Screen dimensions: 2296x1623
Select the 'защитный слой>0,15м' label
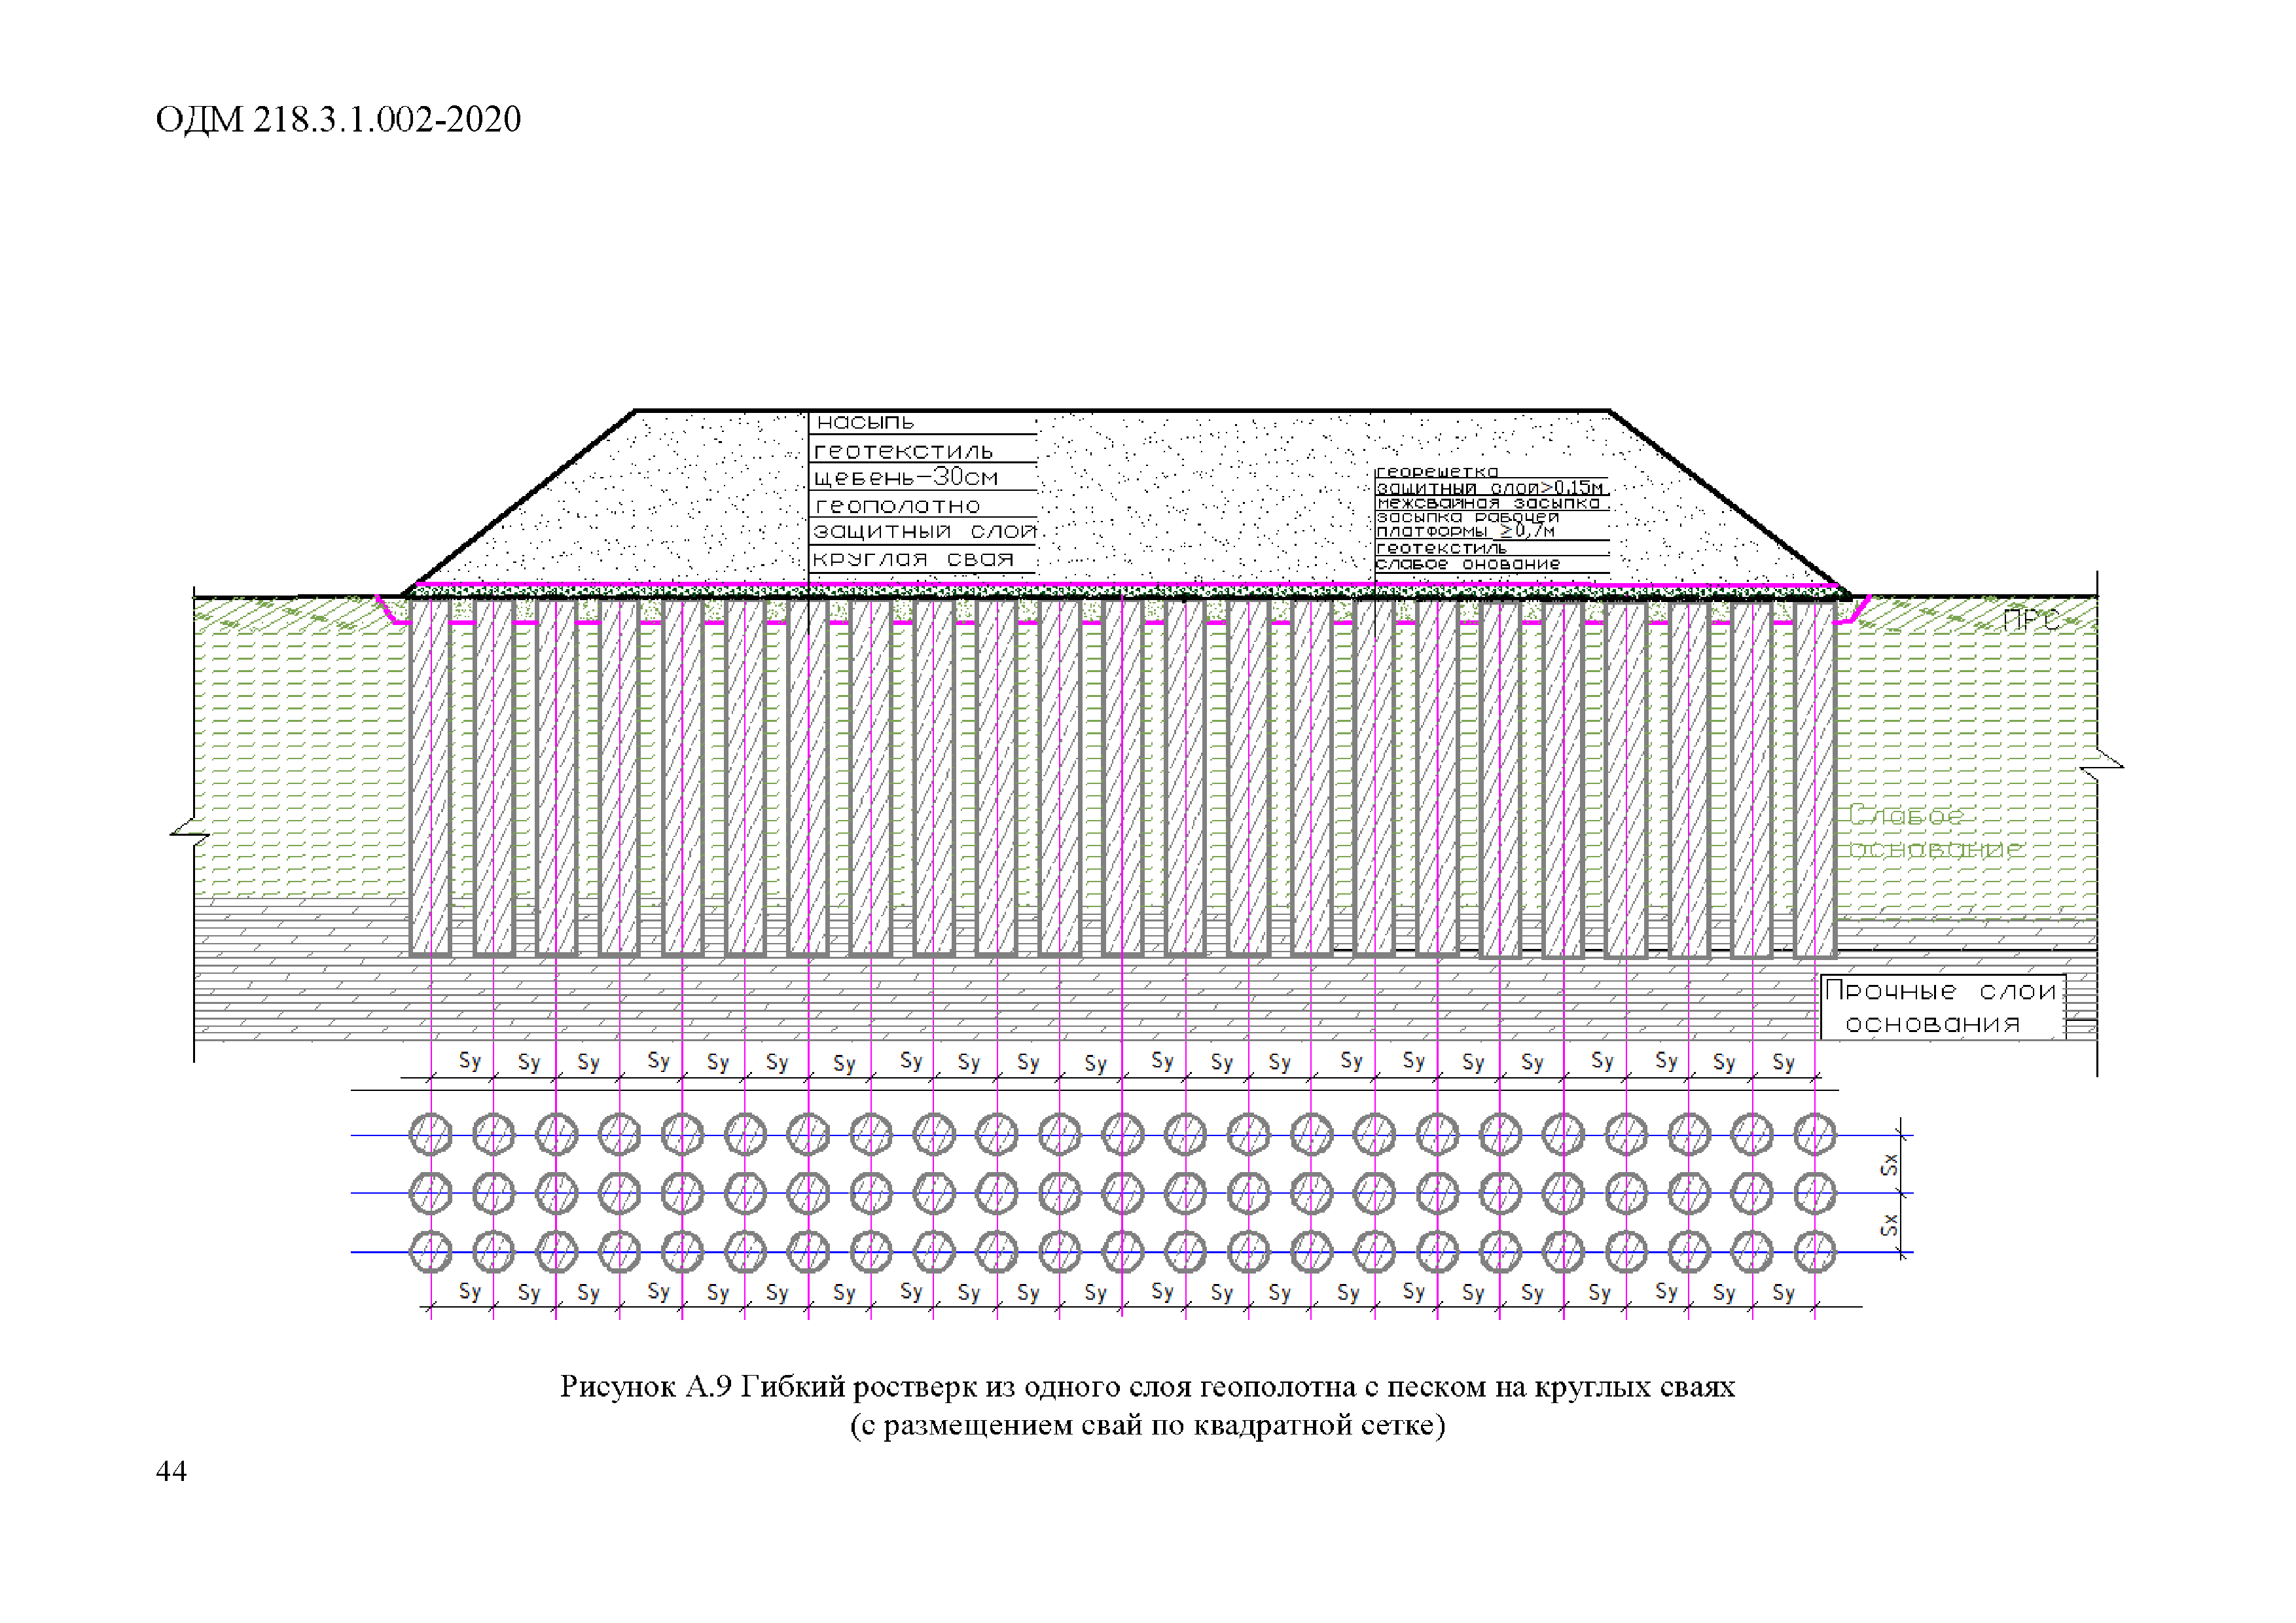click(1490, 487)
